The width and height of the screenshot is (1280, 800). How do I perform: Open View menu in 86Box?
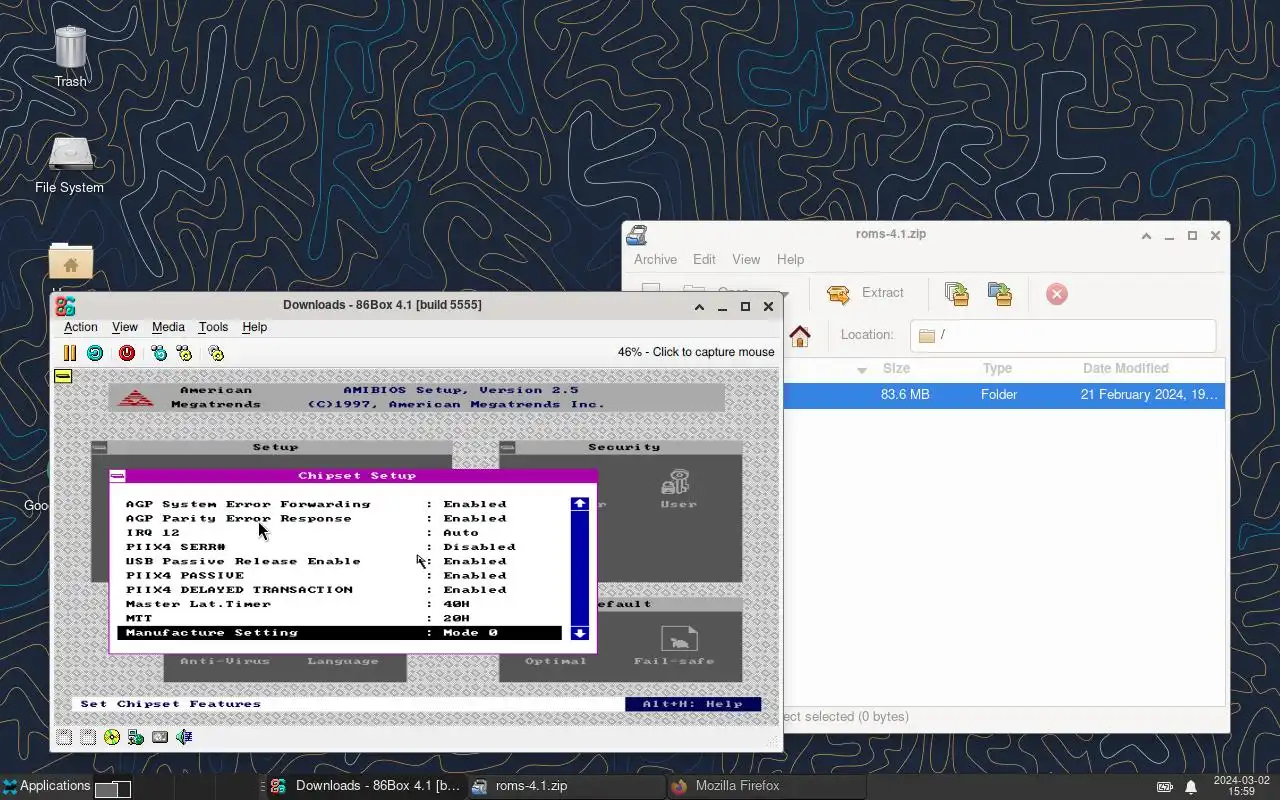tap(125, 327)
